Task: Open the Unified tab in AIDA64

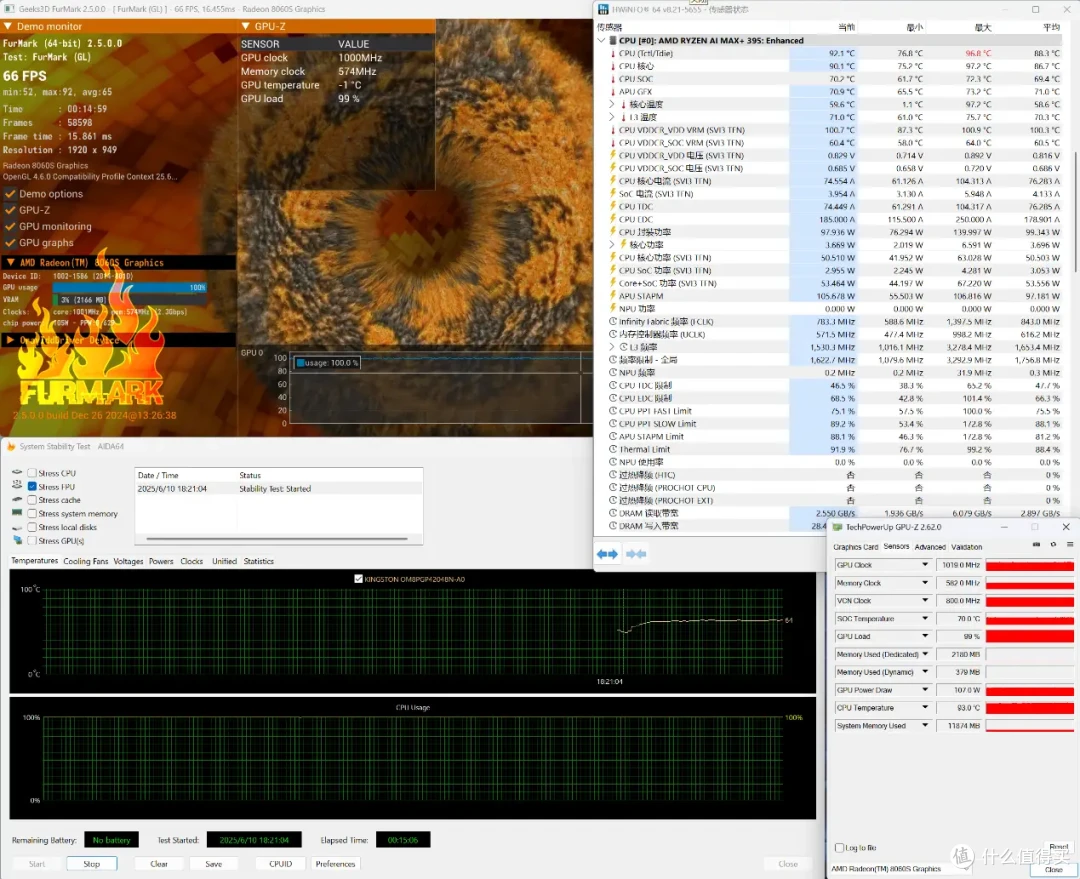Action: coord(224,561)
